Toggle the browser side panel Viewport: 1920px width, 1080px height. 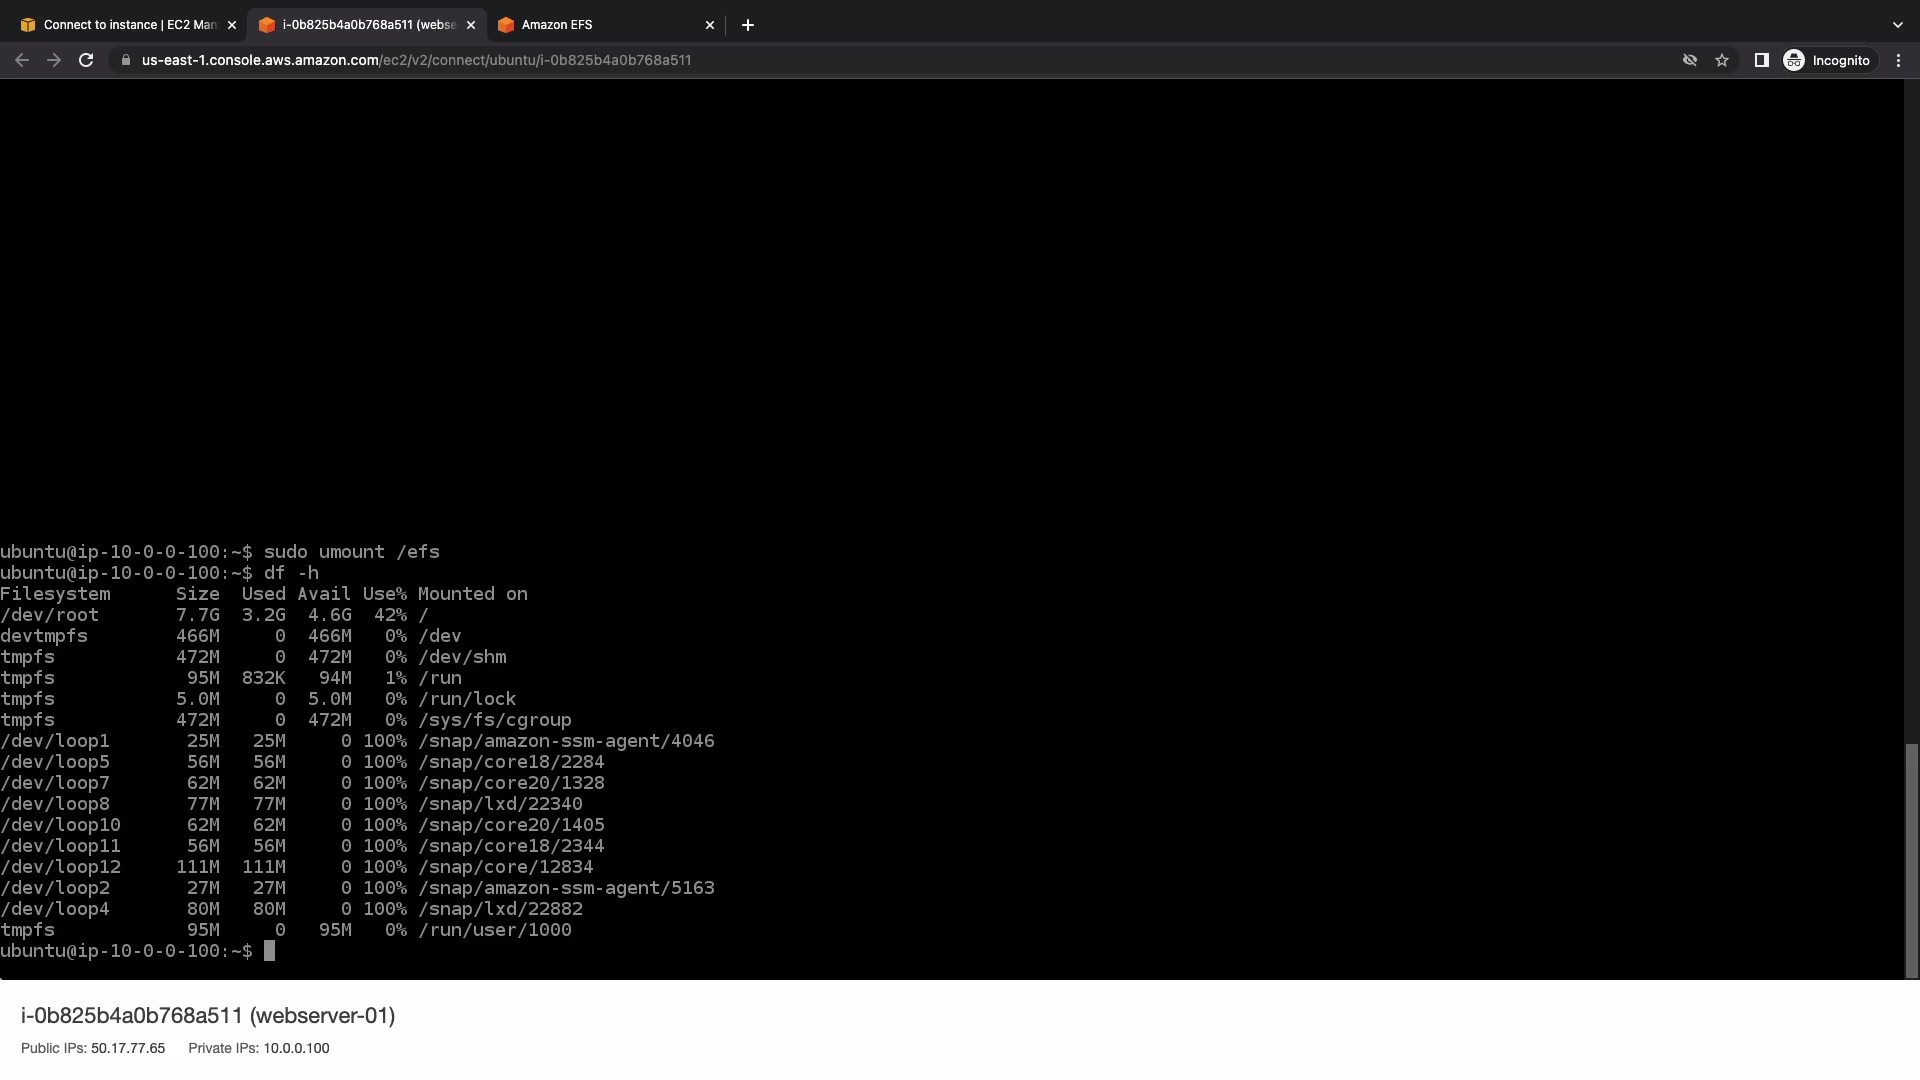pyautogui.click(x=1762, y=60)
